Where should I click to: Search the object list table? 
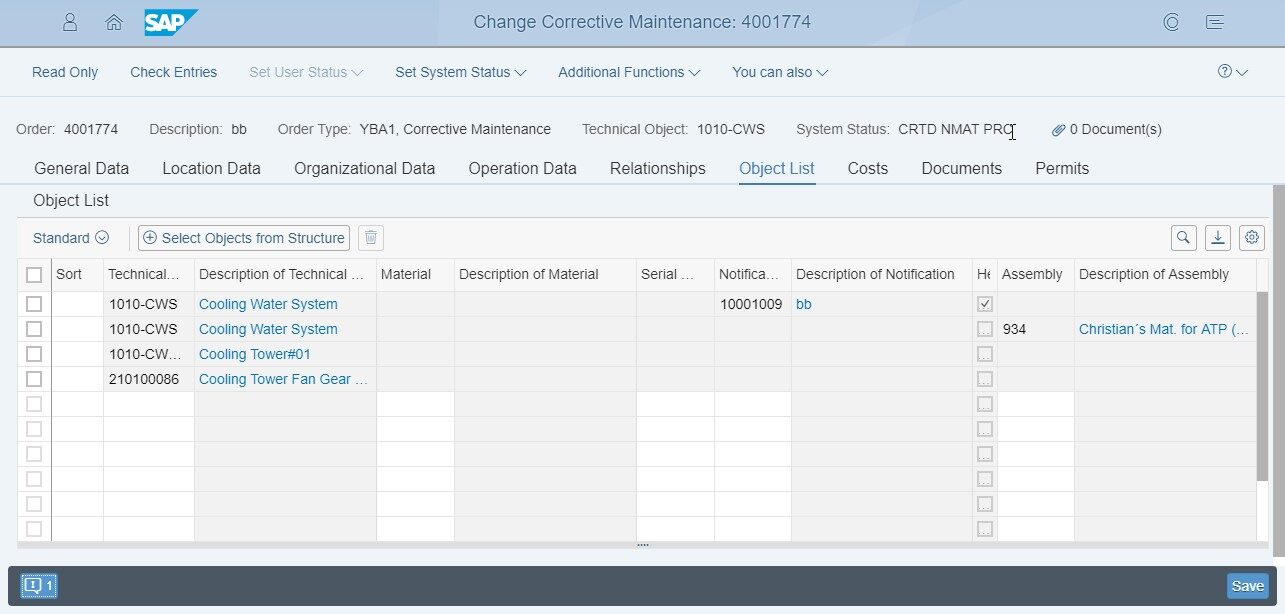click(x=1184, y=238)
